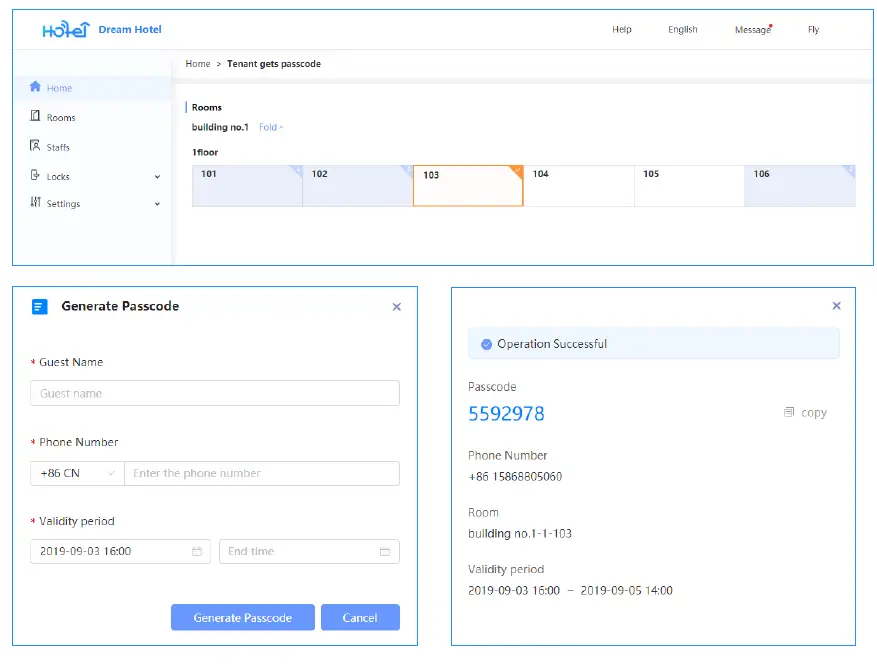The image size is (877, 664).
Task: Open the Message menu in header
Action: coord(752,30)
